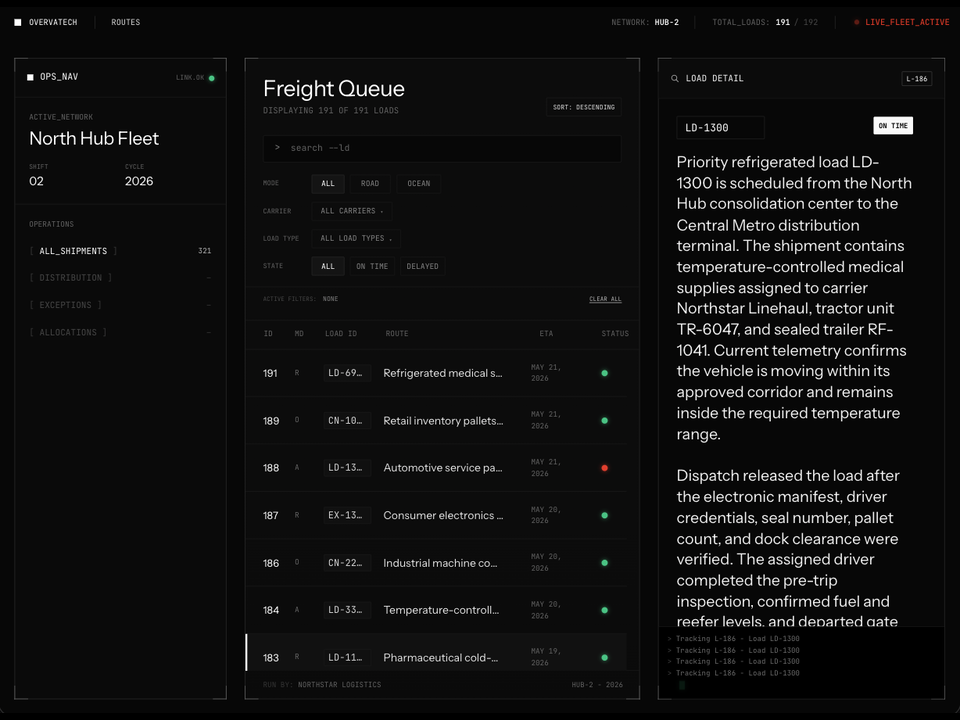This screenshot has height=720, width=960.
Task: Click the shipments count 321
Action: click(x=204, y=251)
